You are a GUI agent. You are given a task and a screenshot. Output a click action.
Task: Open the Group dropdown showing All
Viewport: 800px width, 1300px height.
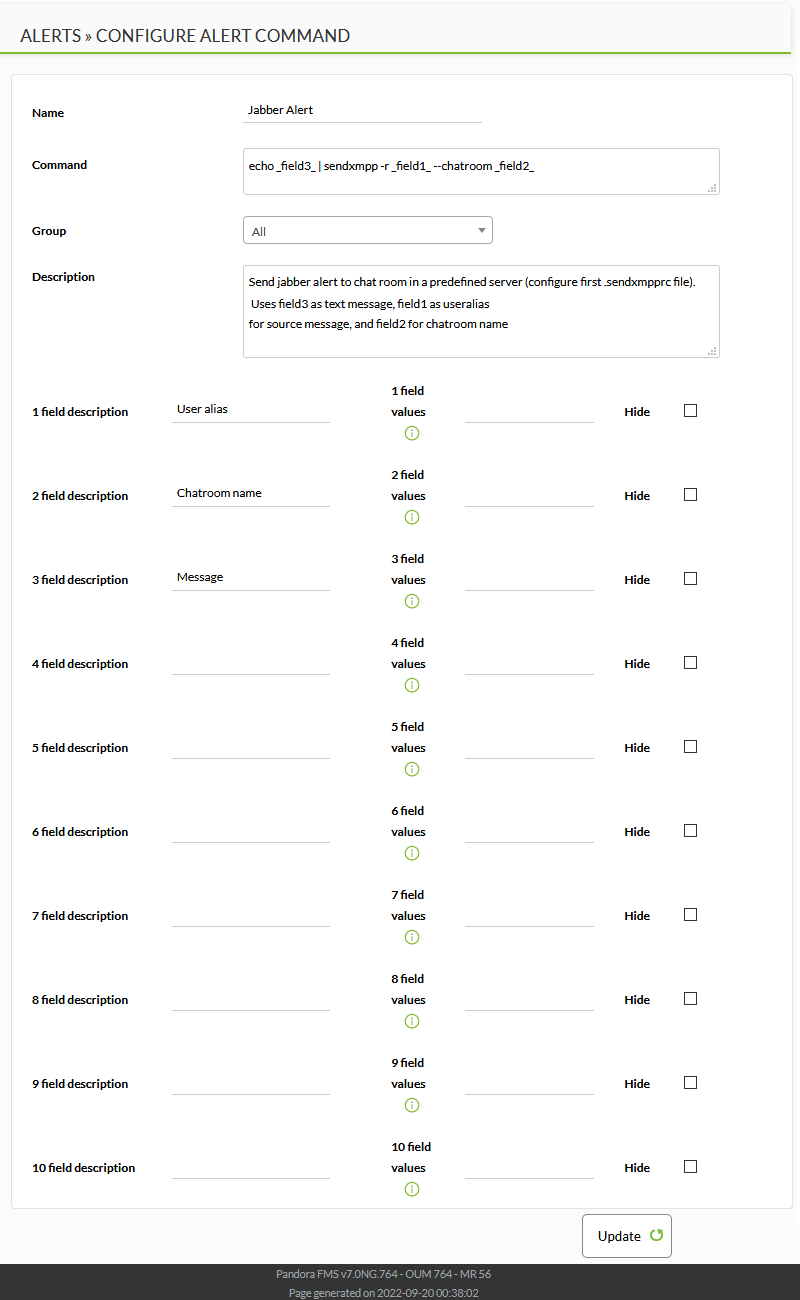[368, 230]
